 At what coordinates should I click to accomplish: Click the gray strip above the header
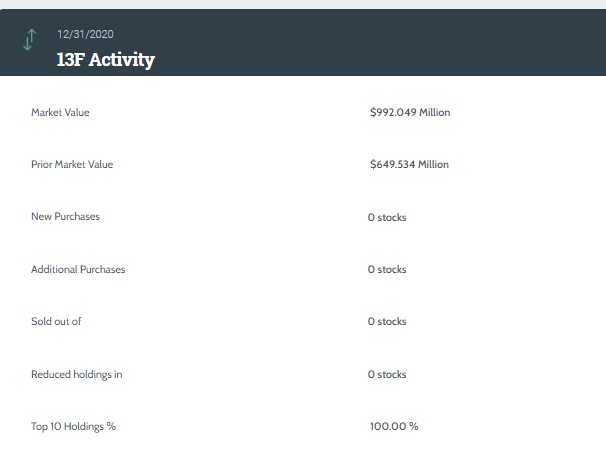(x=300, y=4)
